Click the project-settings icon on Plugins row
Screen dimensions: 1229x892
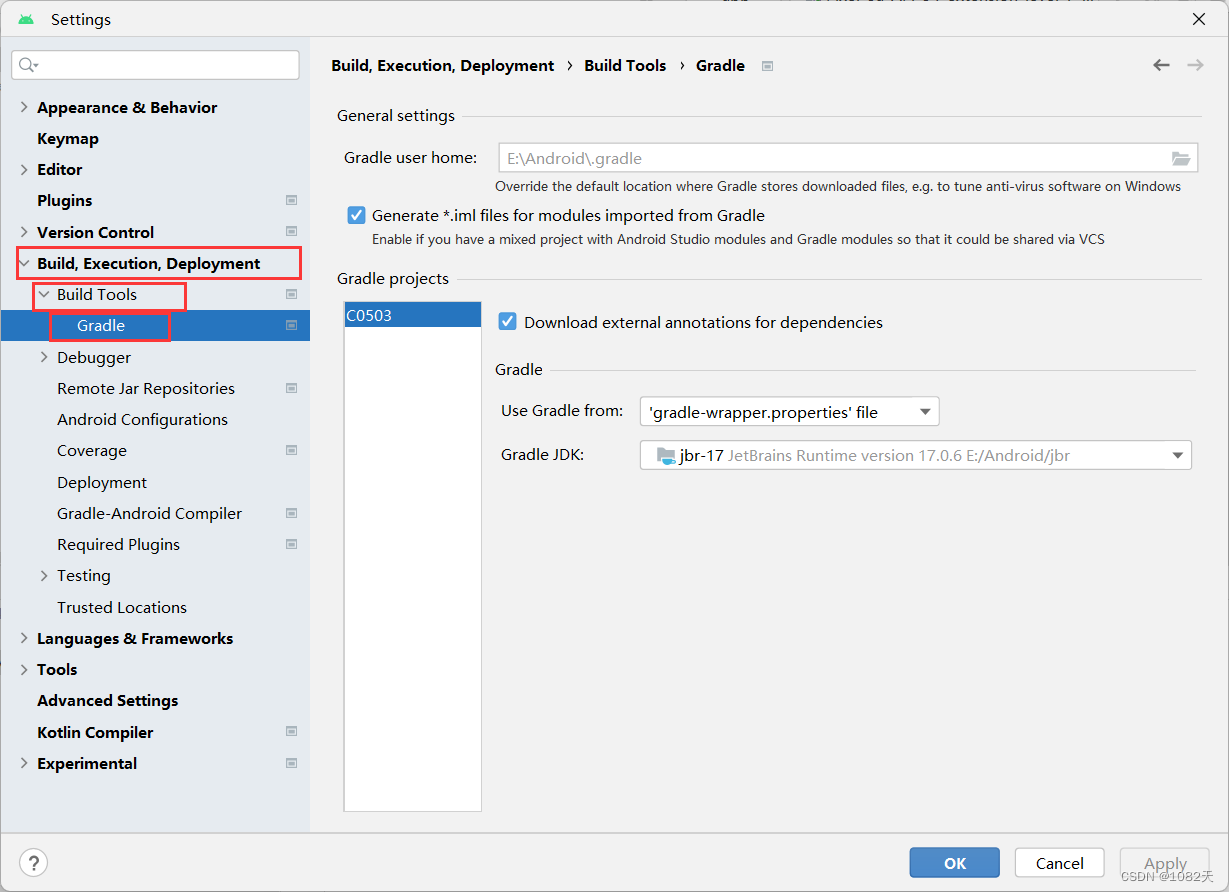point(291,201)
